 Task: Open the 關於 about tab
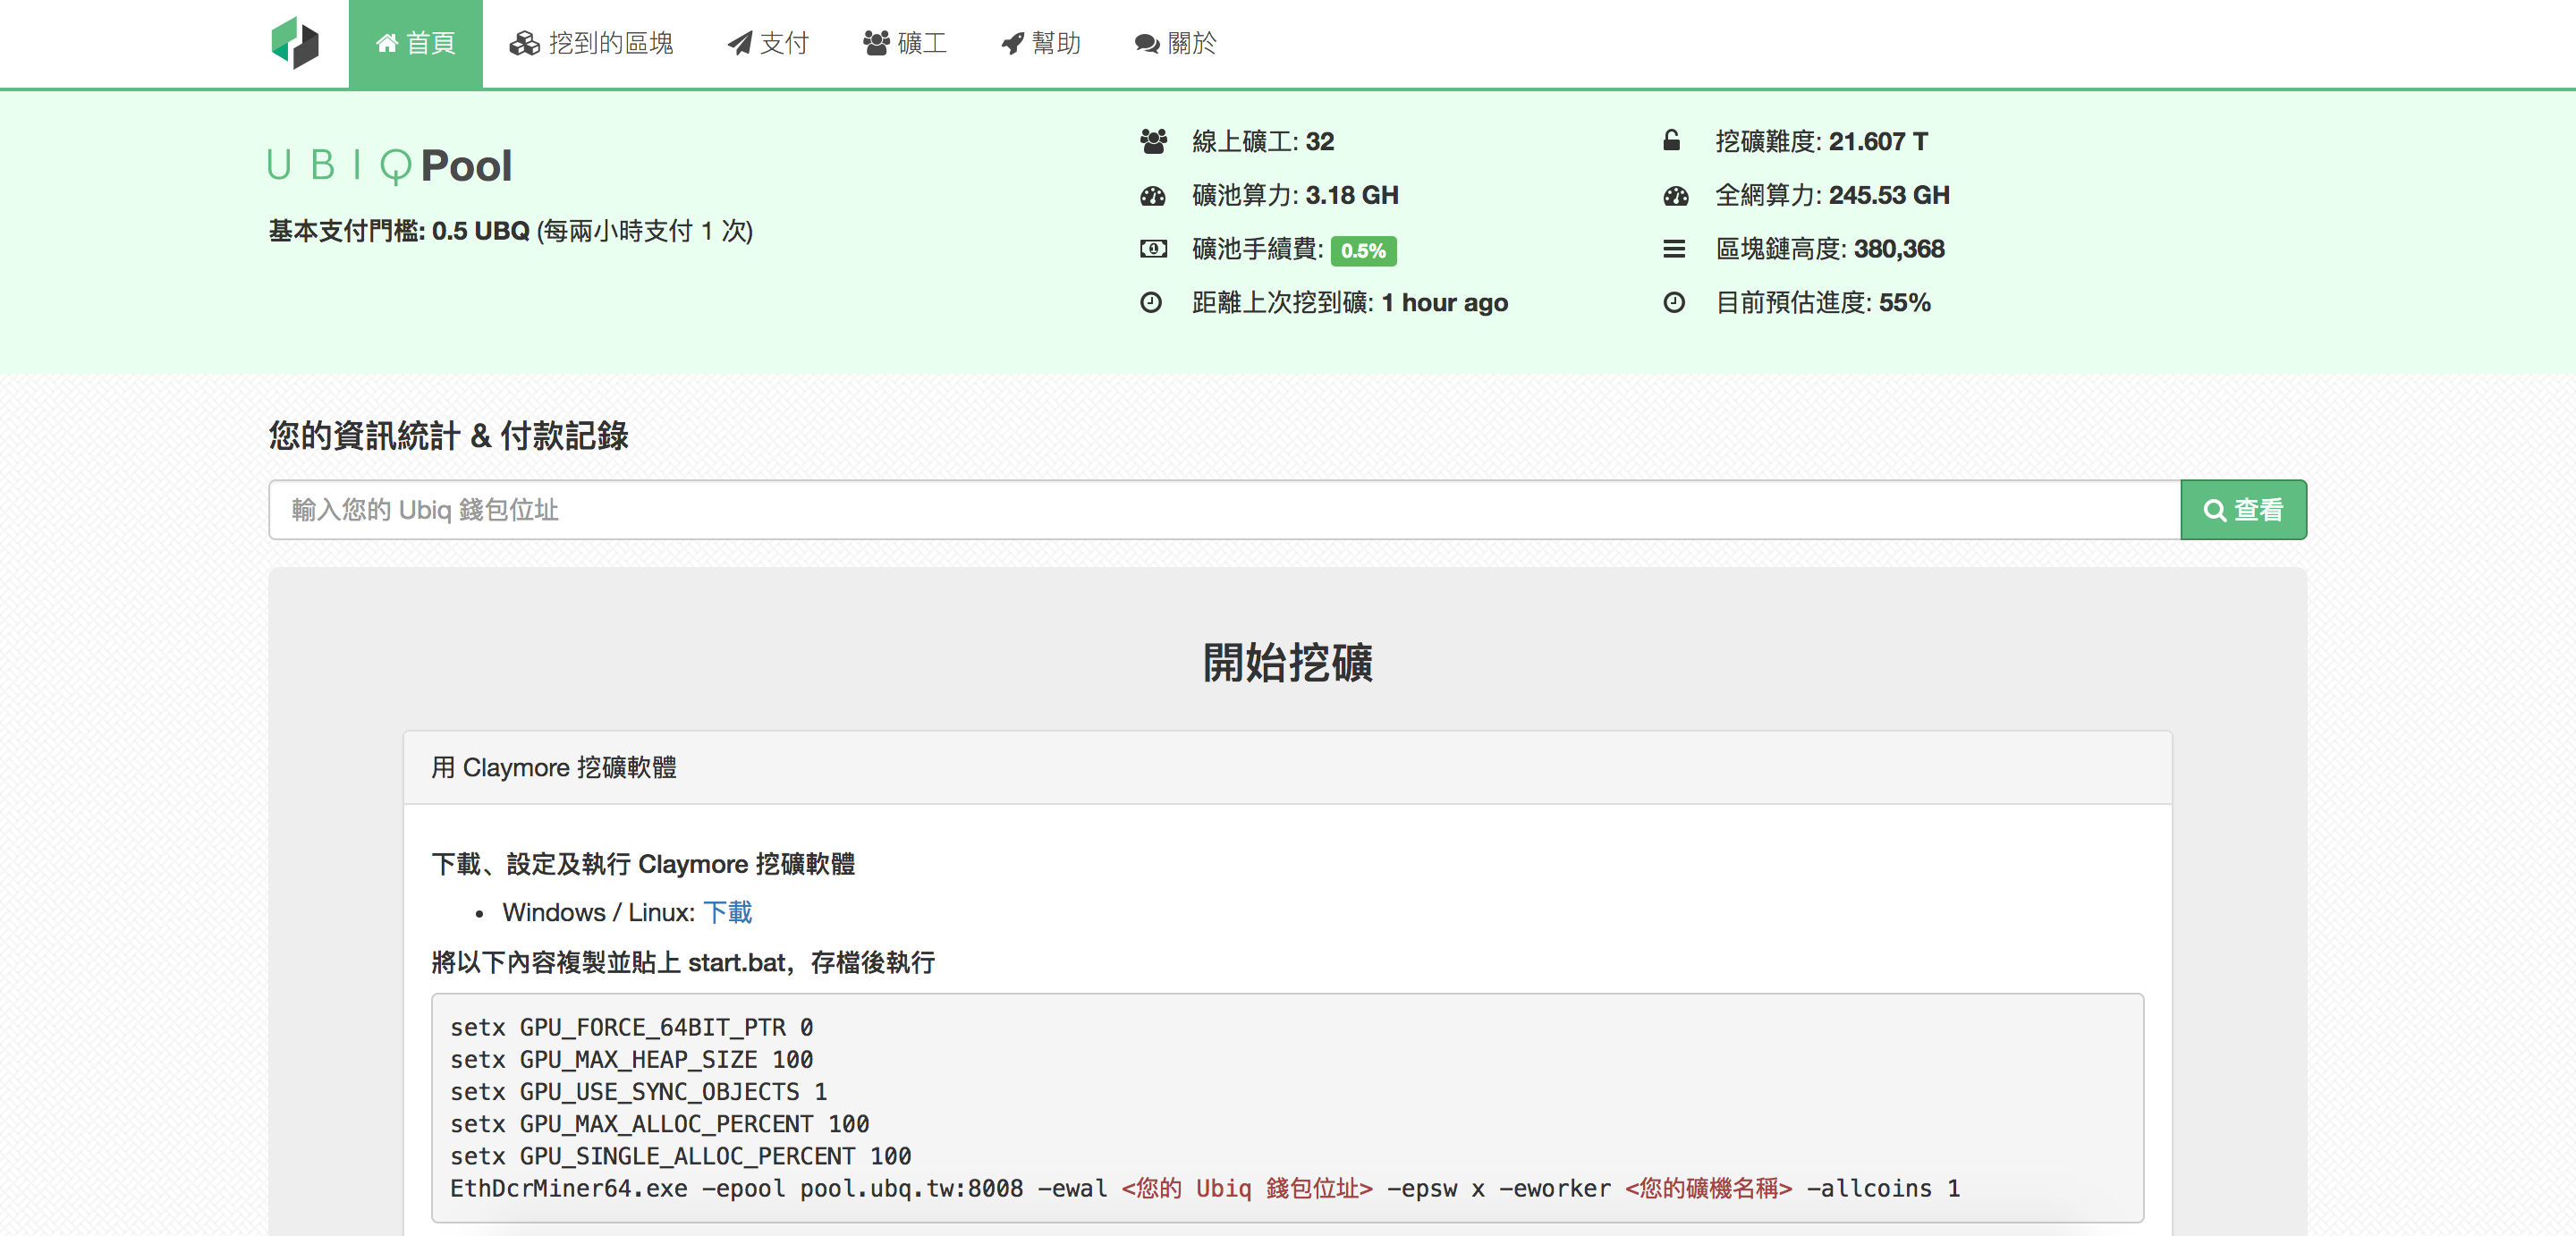coord(1176,44)
